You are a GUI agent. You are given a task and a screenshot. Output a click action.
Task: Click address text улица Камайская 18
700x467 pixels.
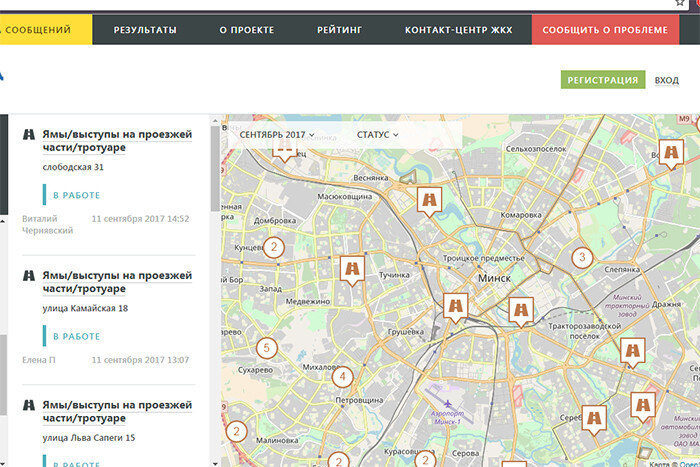tap(85, 308)
